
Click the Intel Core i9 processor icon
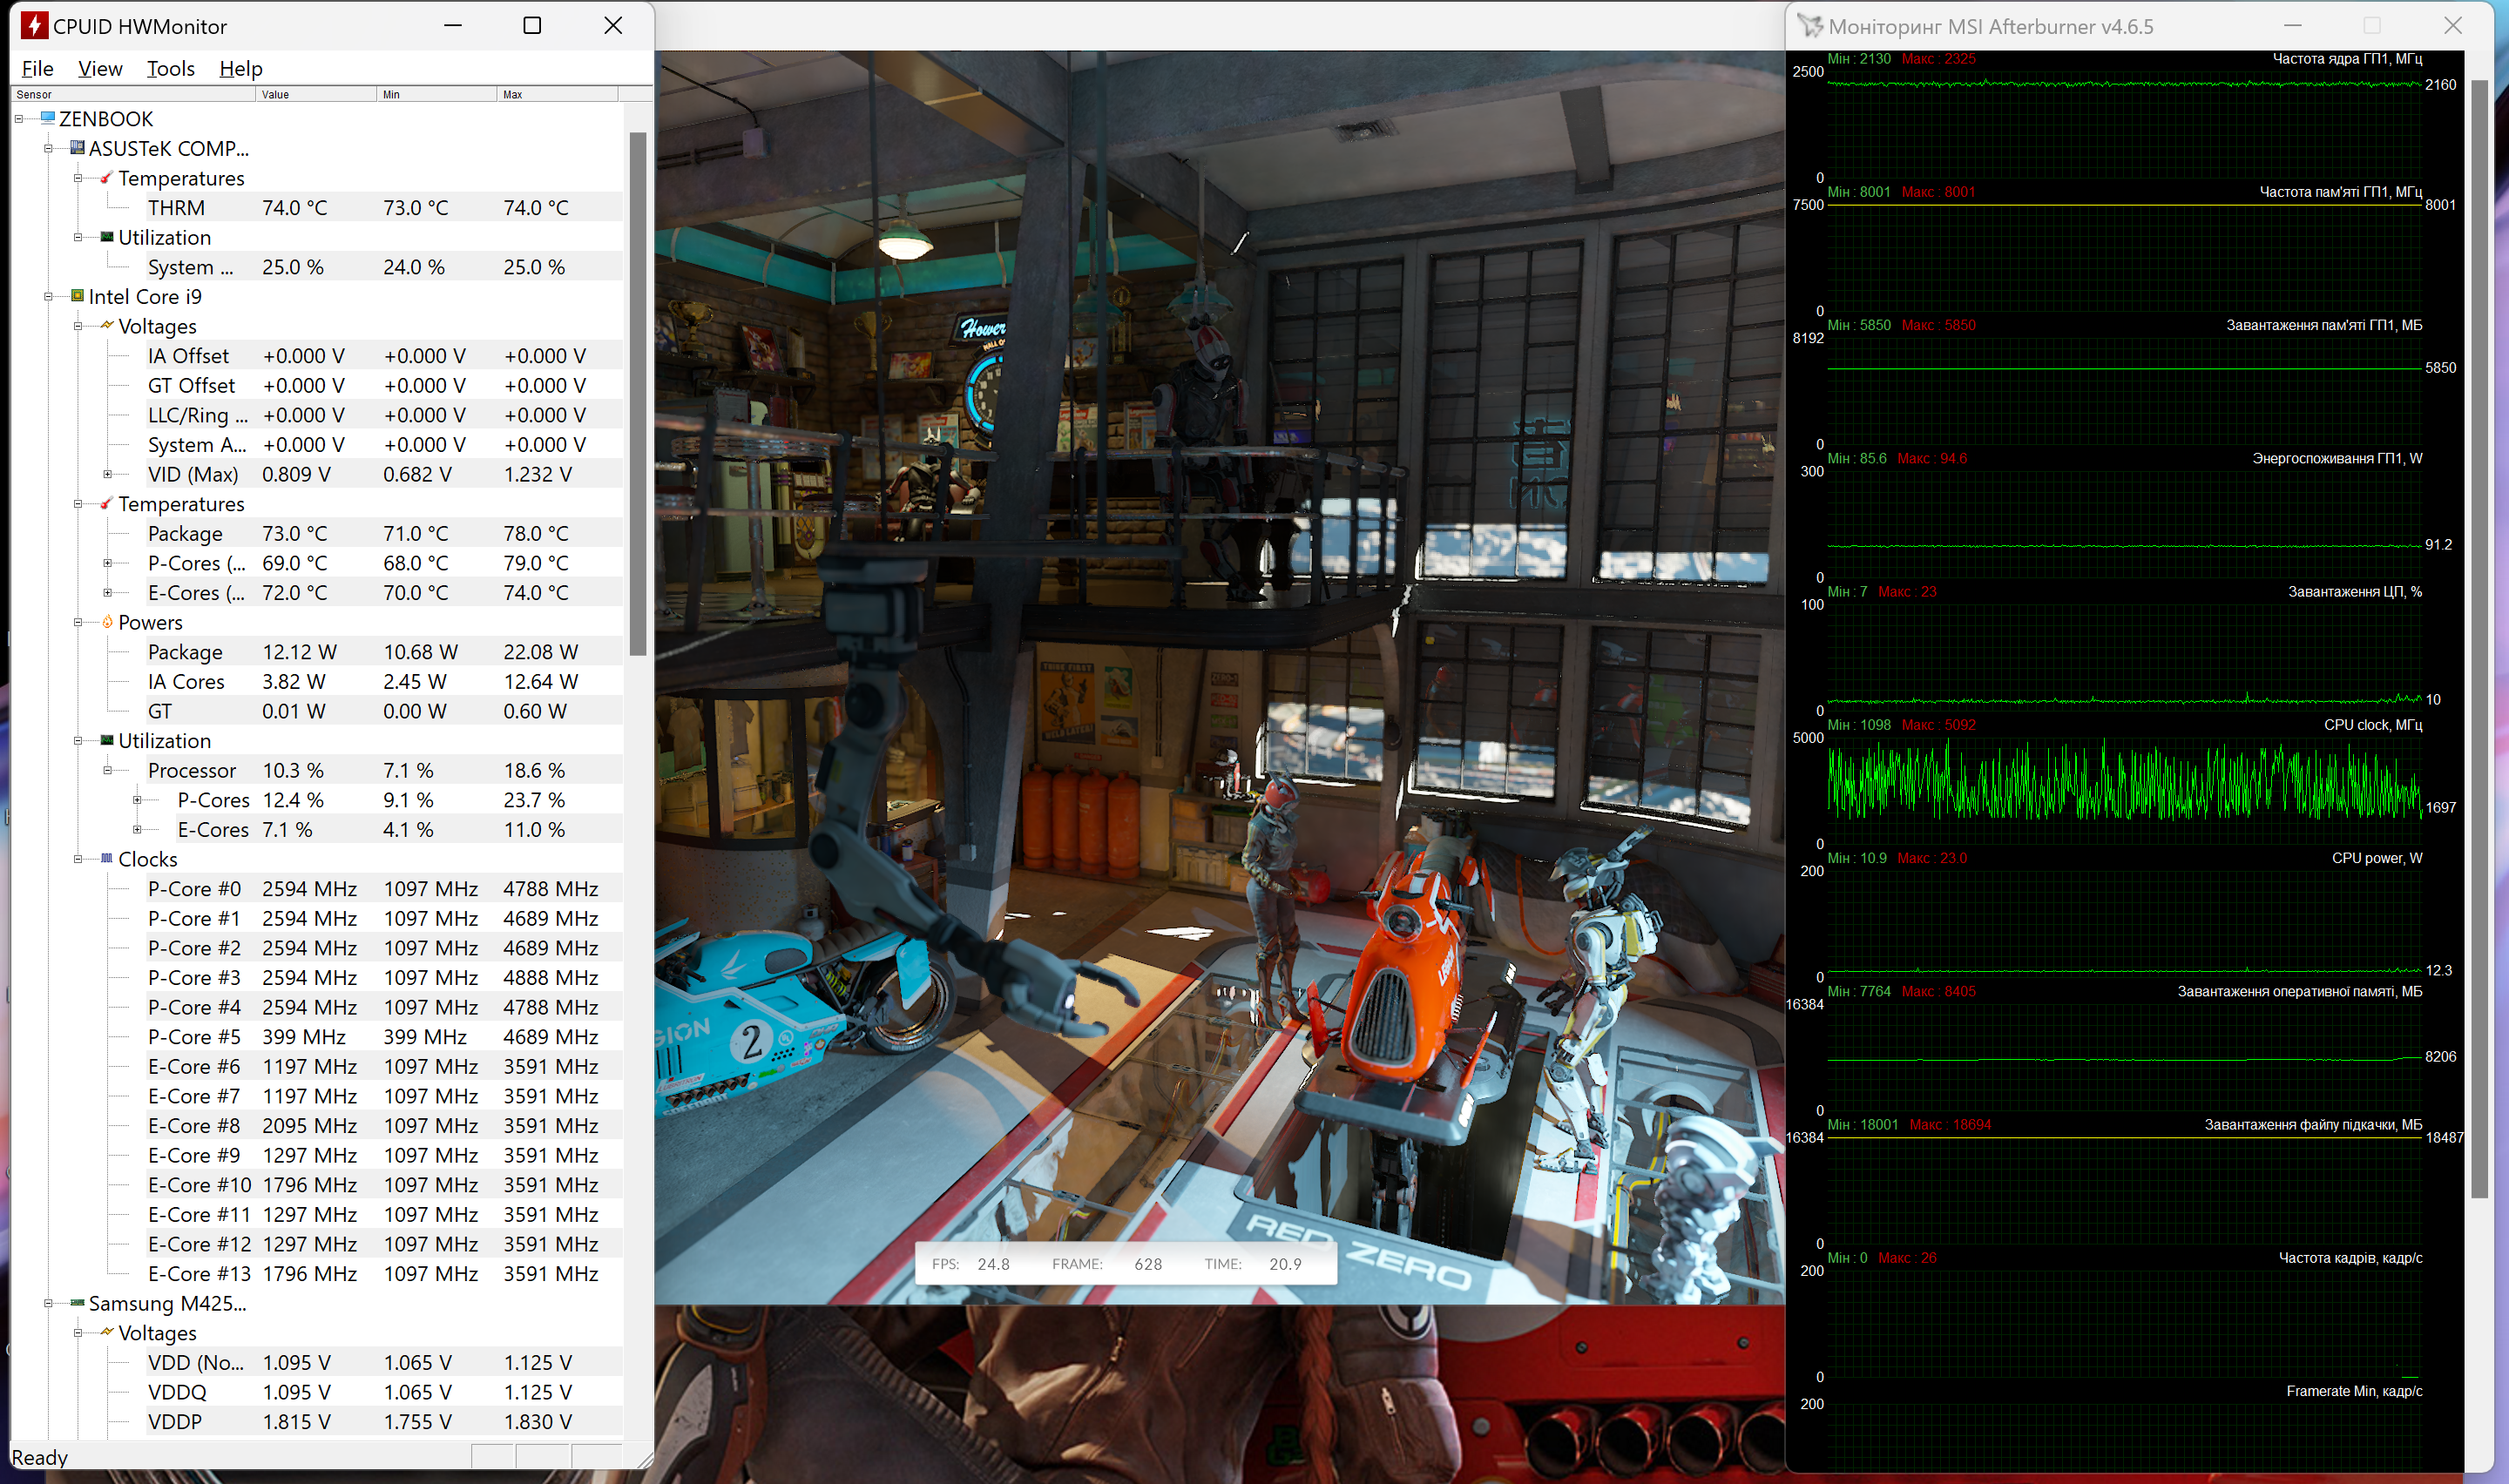[77, 296]
